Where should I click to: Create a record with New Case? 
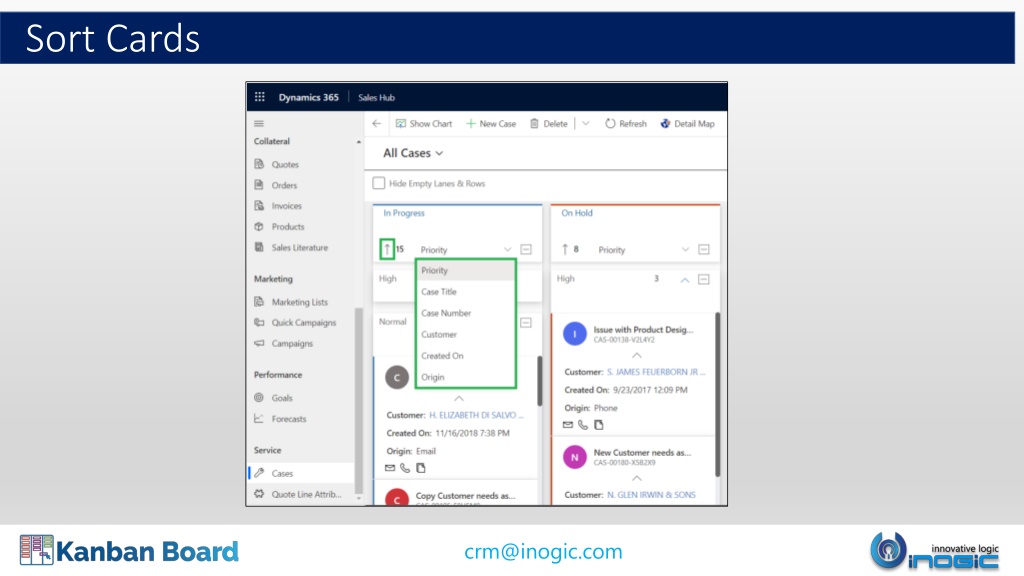point(491,123)
